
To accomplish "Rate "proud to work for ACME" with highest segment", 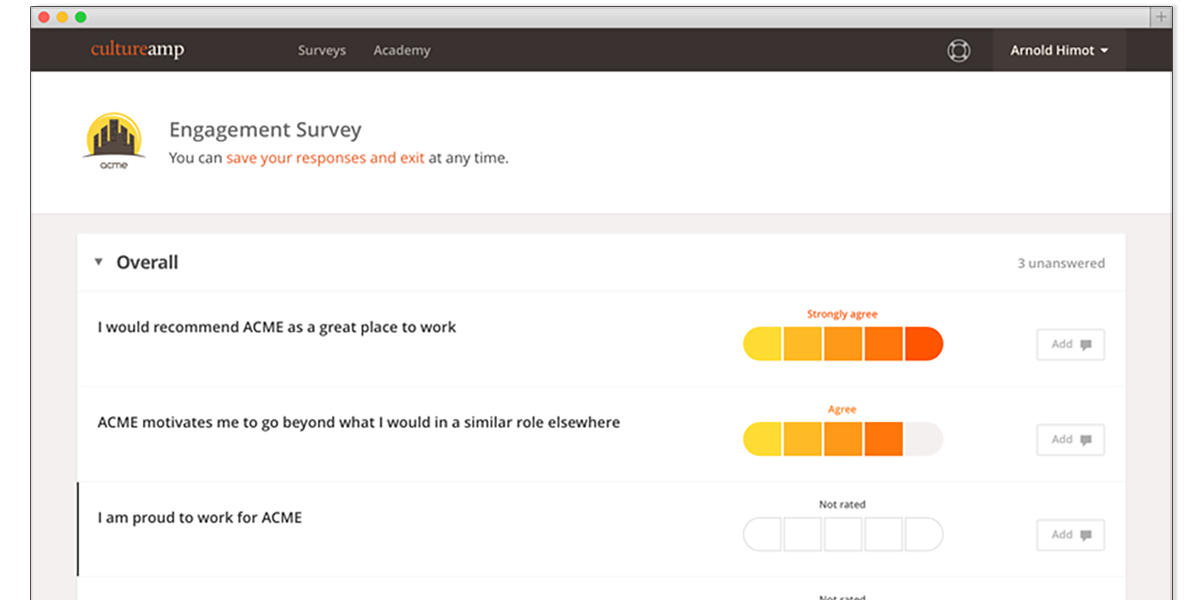I will click(x=924, y=534).
